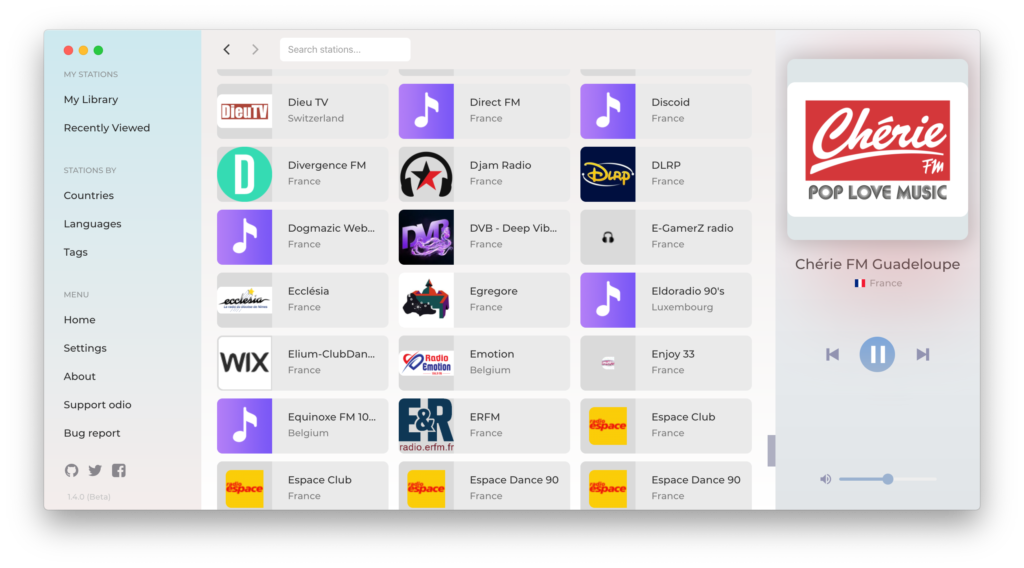The height and width of the screenshot is (568, 1024).
Task: Select the Dieu TV station name
Action: (x=308, y=103)
